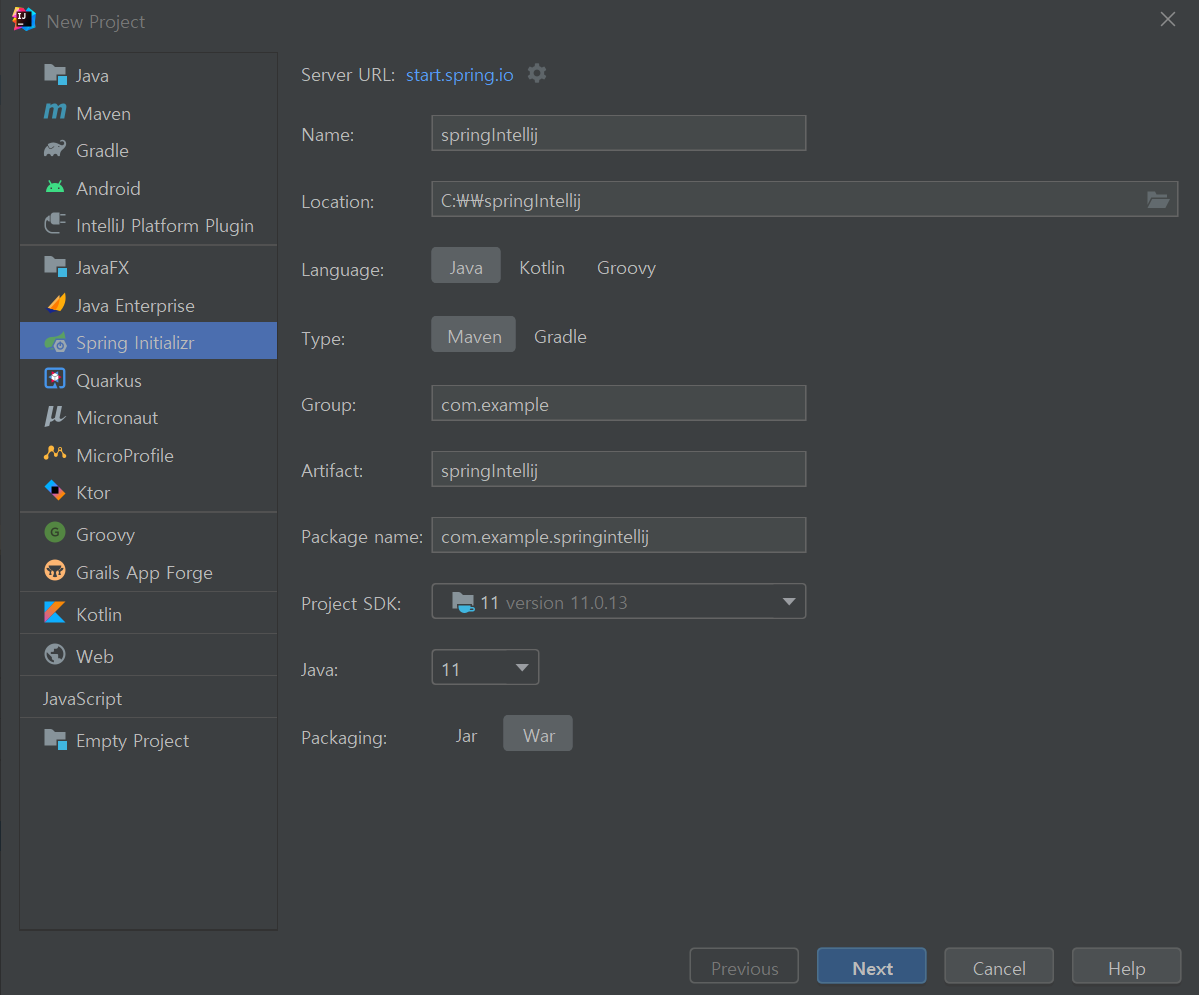This screenshot has width=1199, height=995.
Task: Open the start.spring.io server link
Action: click(460, 75)
